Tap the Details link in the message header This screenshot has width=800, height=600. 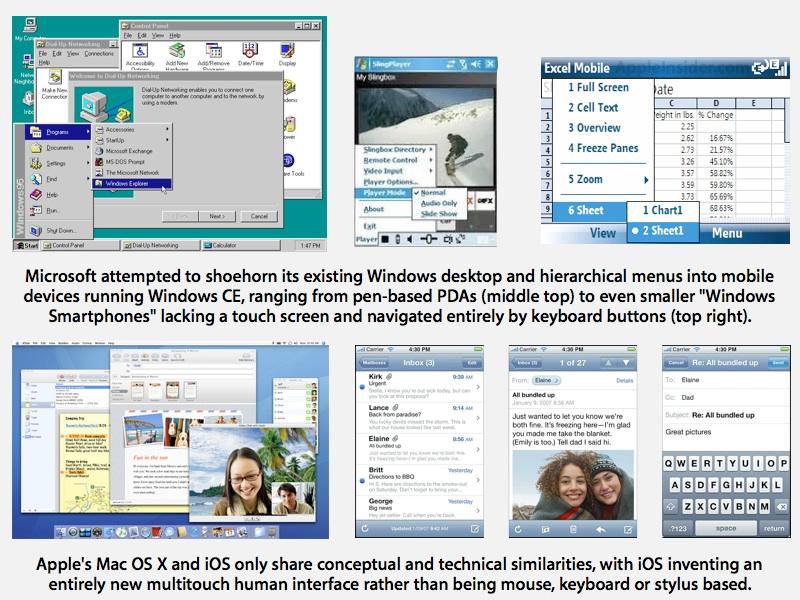pyautogui.click(x=624, y=381)
